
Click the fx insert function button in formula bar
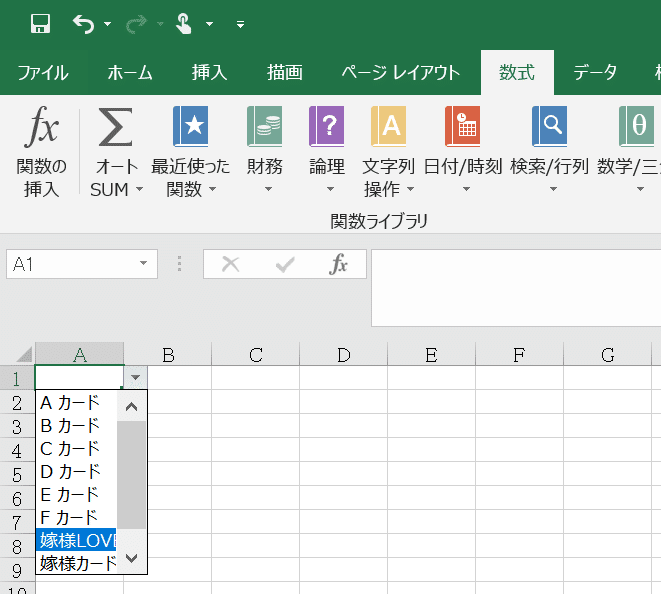coord(338,264)
